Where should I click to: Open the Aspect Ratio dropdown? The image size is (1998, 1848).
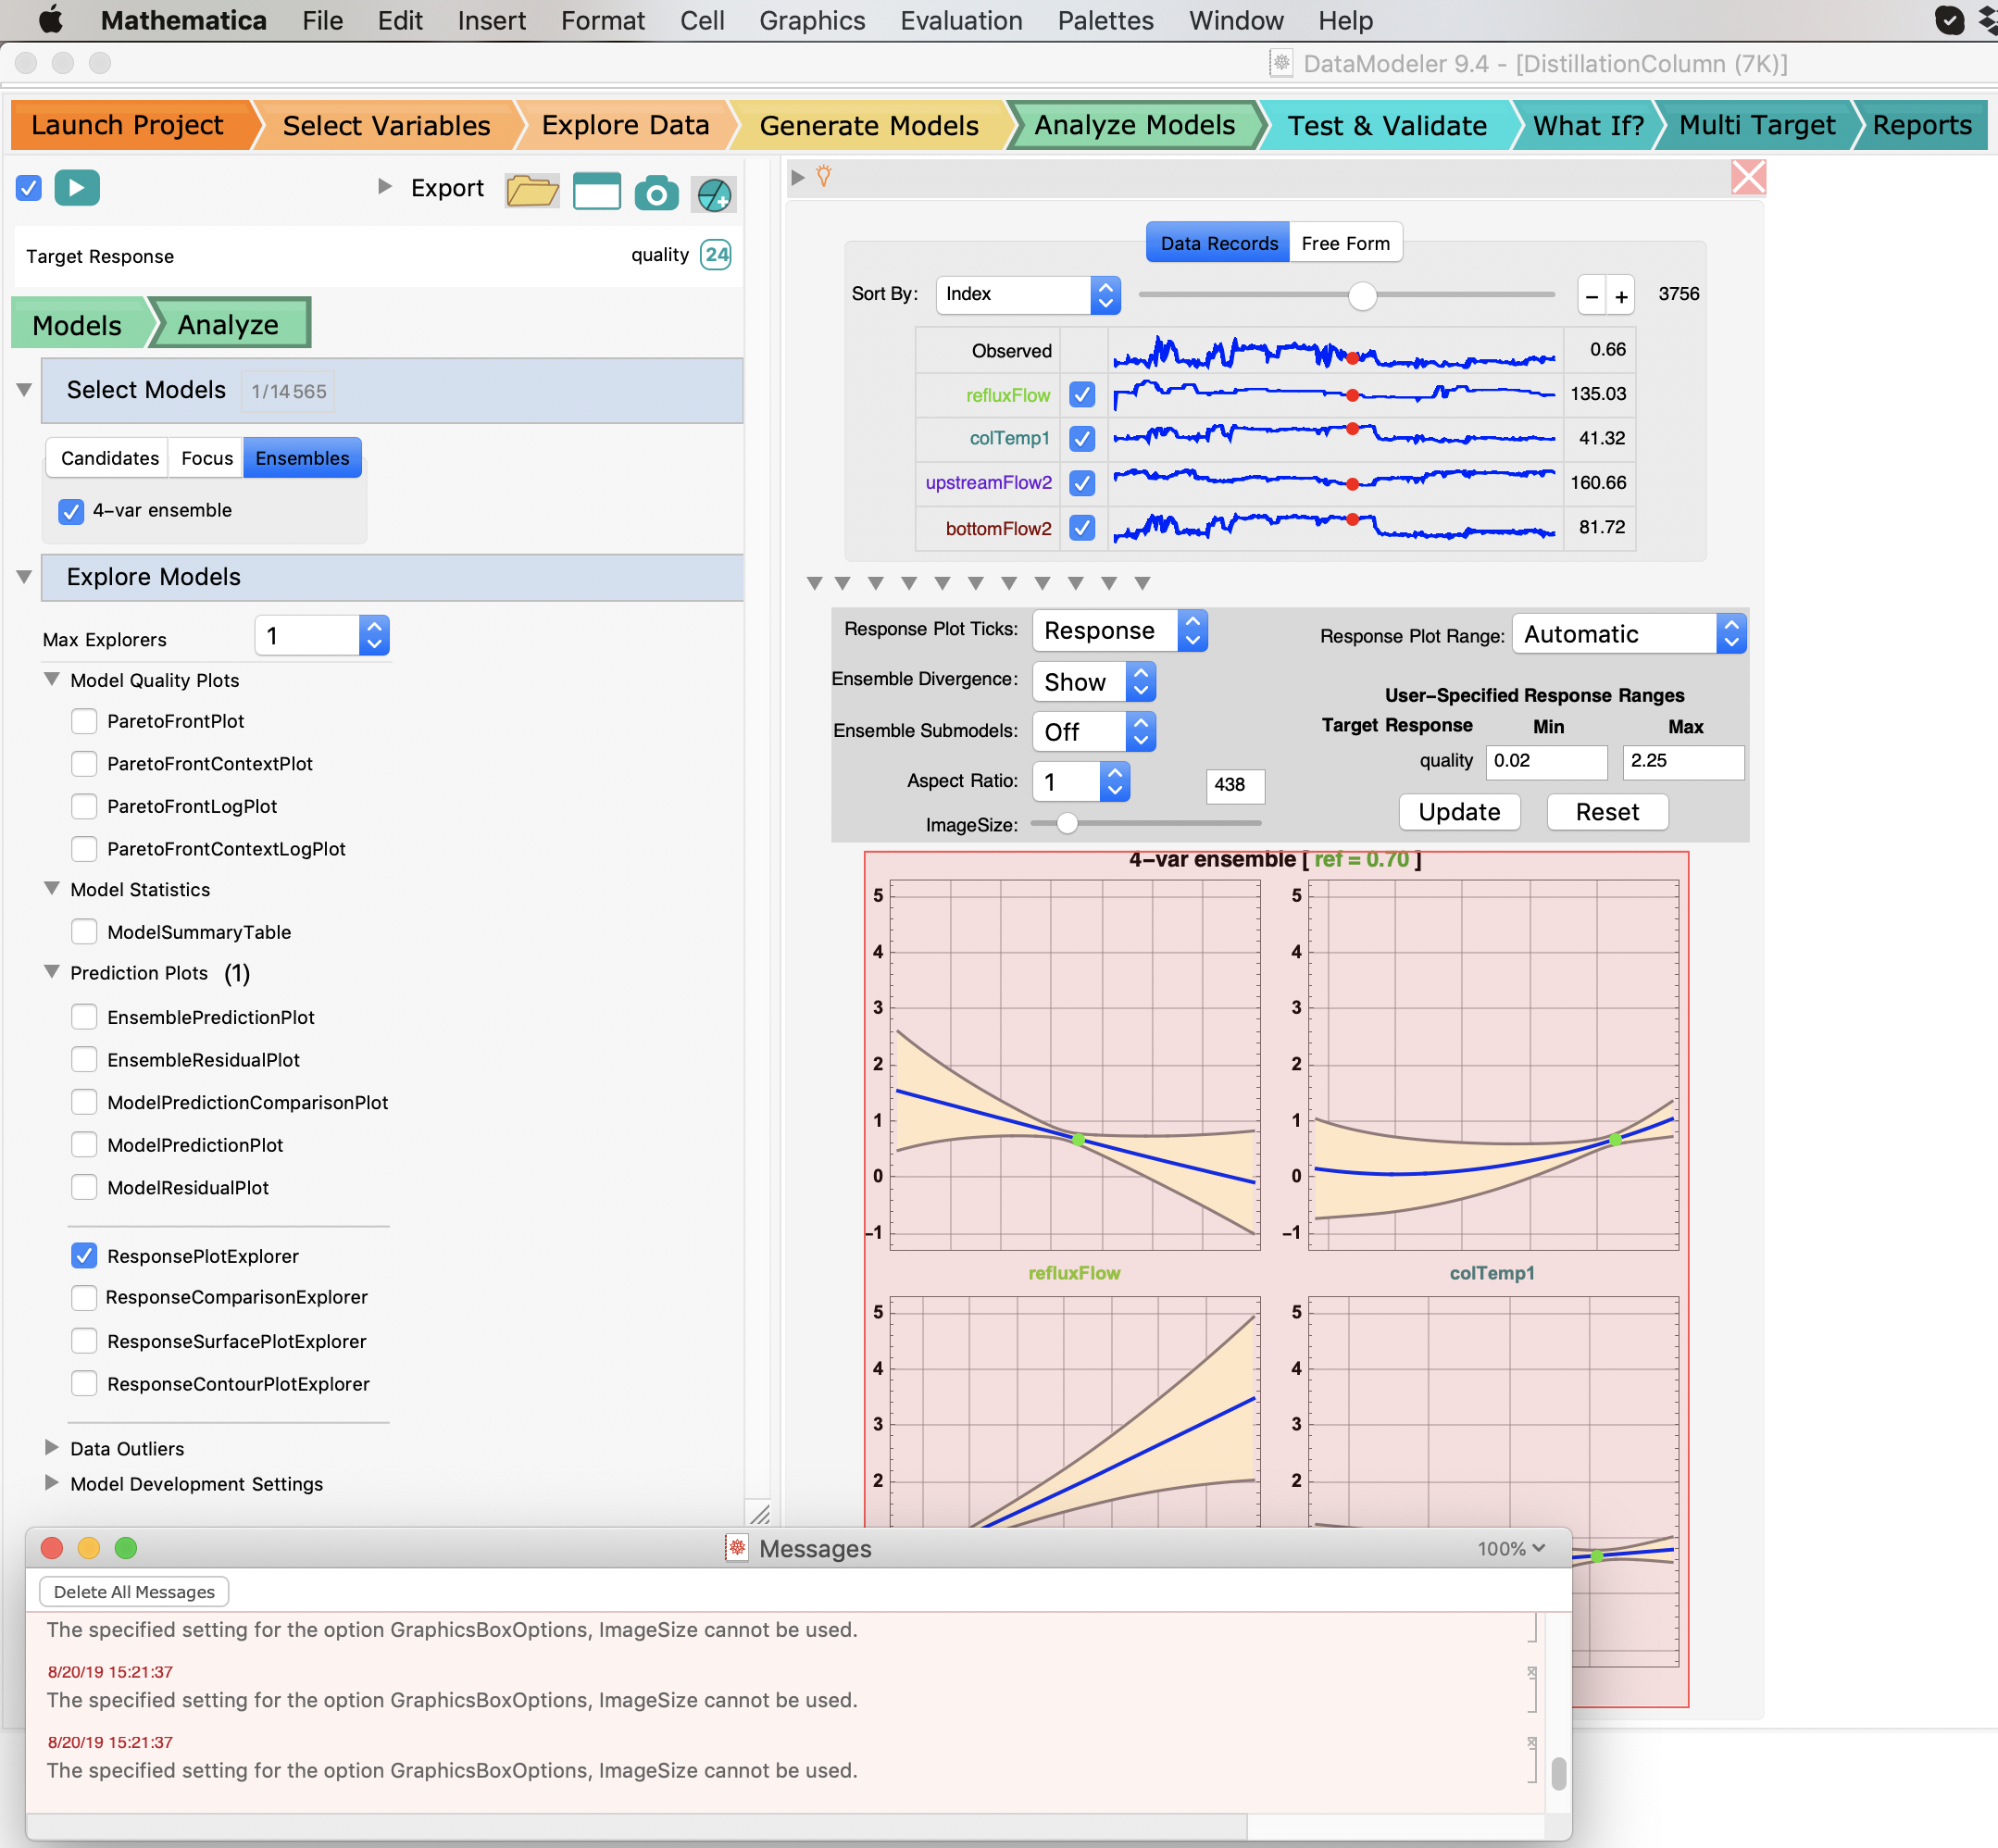(x=1080, y=782)
